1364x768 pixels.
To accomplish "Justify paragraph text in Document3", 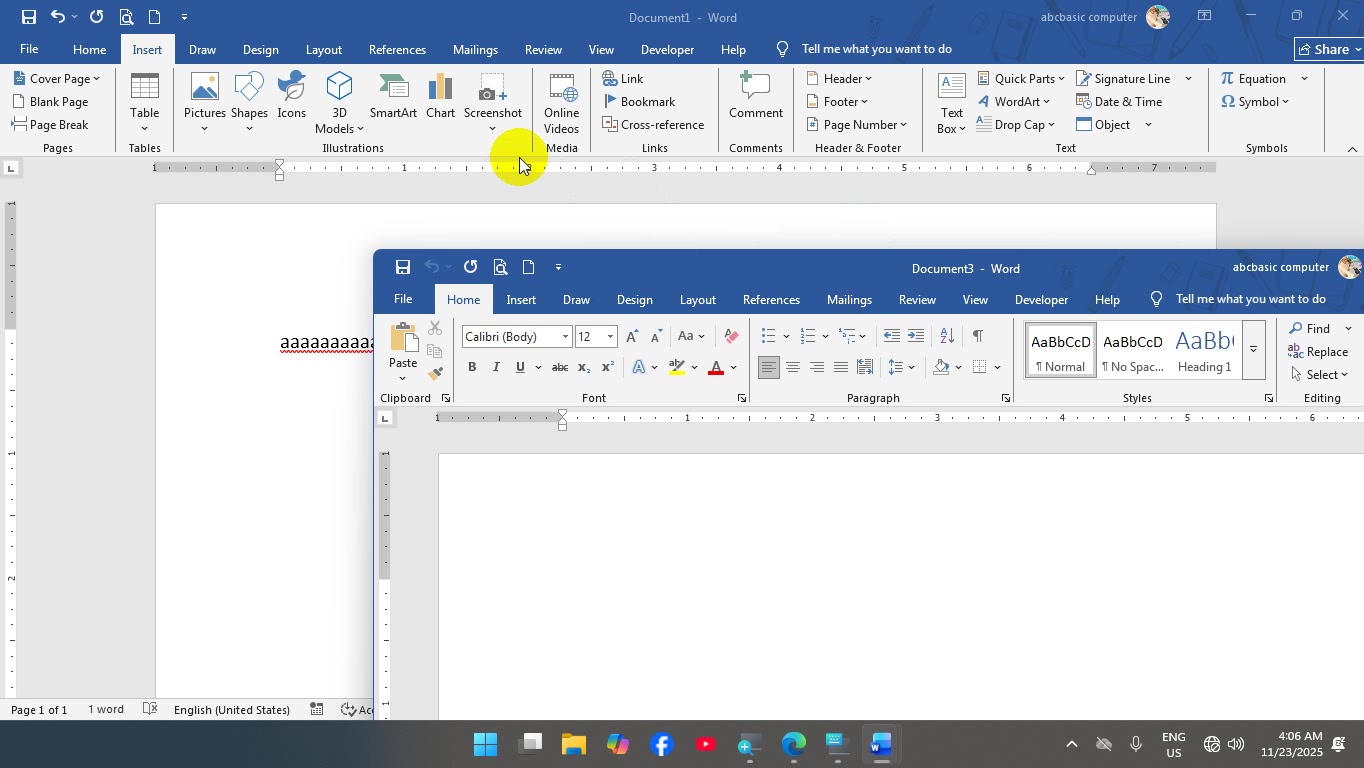I will 841,368.
